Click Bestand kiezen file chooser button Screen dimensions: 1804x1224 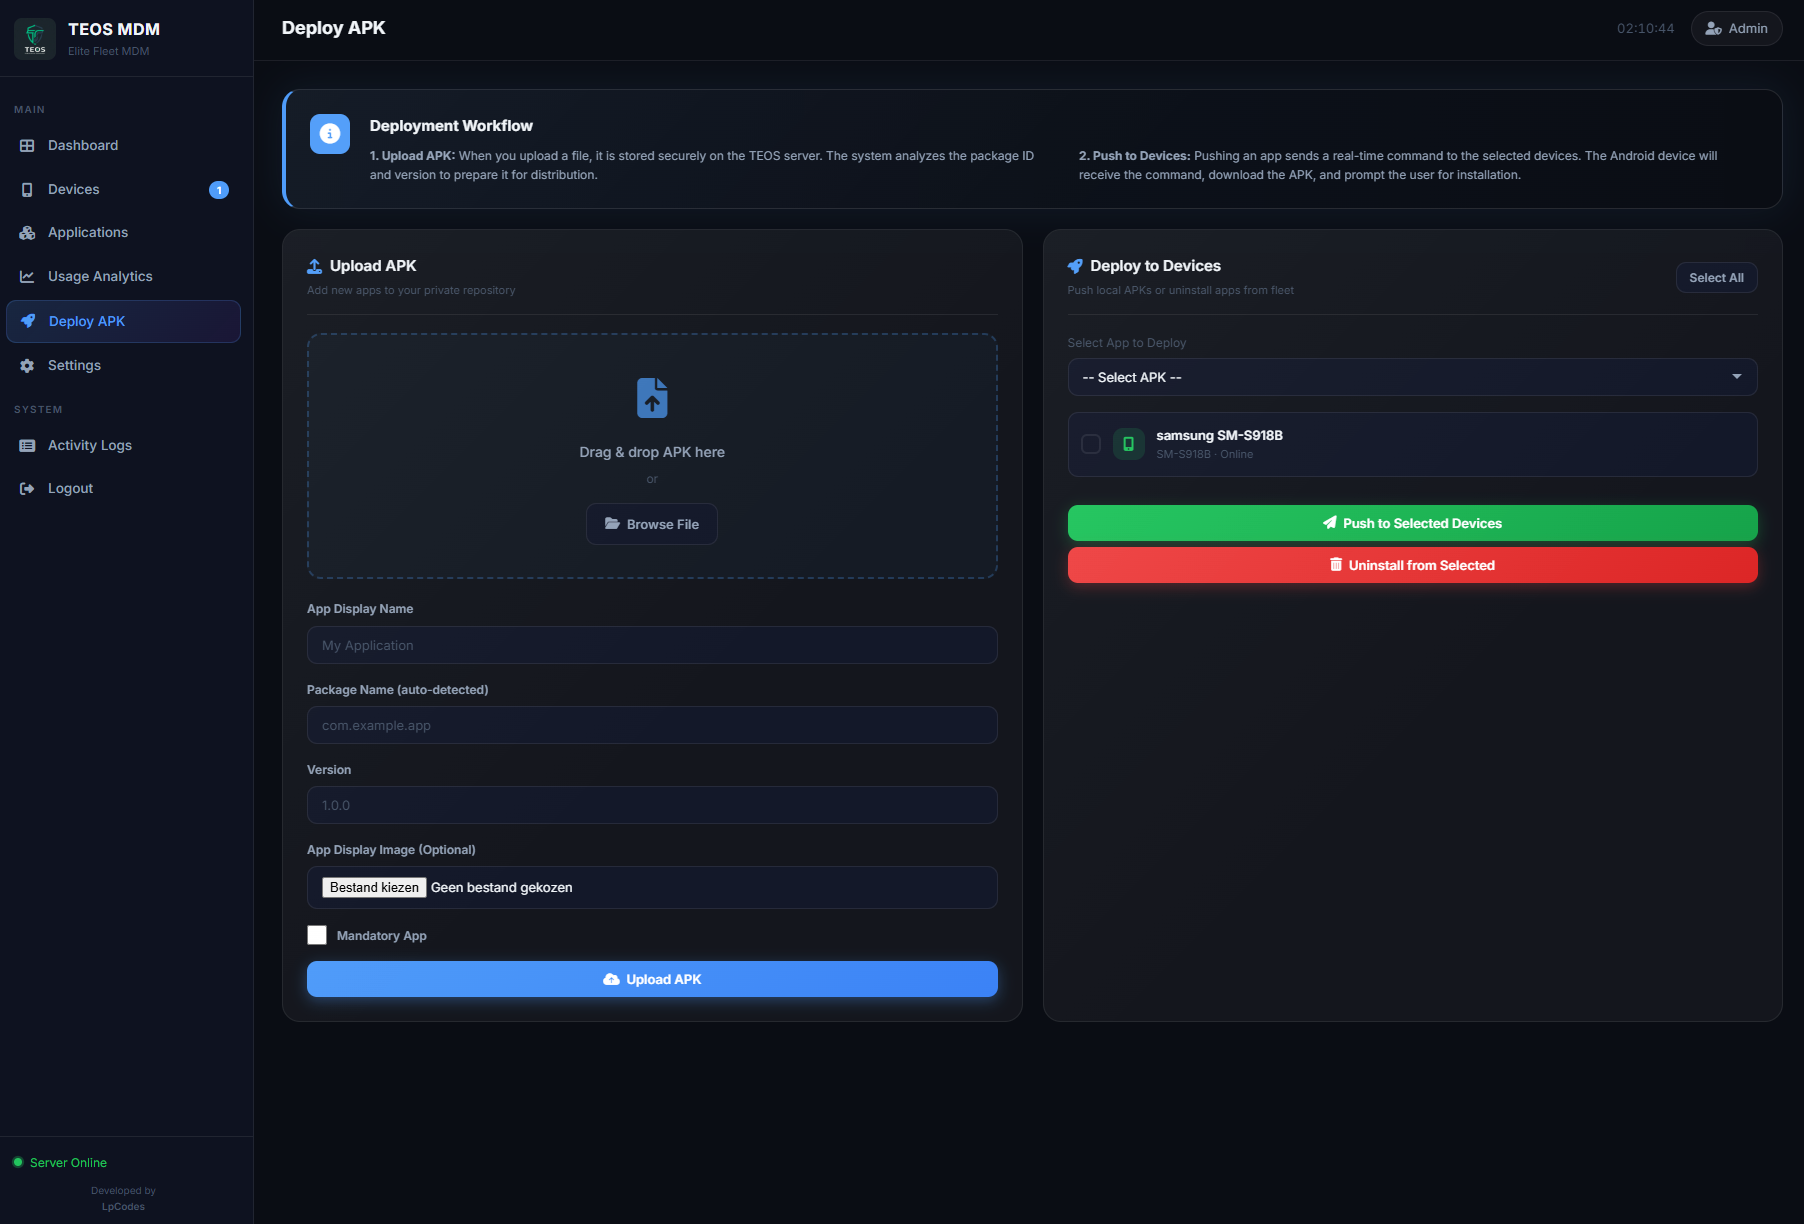click(x=374, y=888)
